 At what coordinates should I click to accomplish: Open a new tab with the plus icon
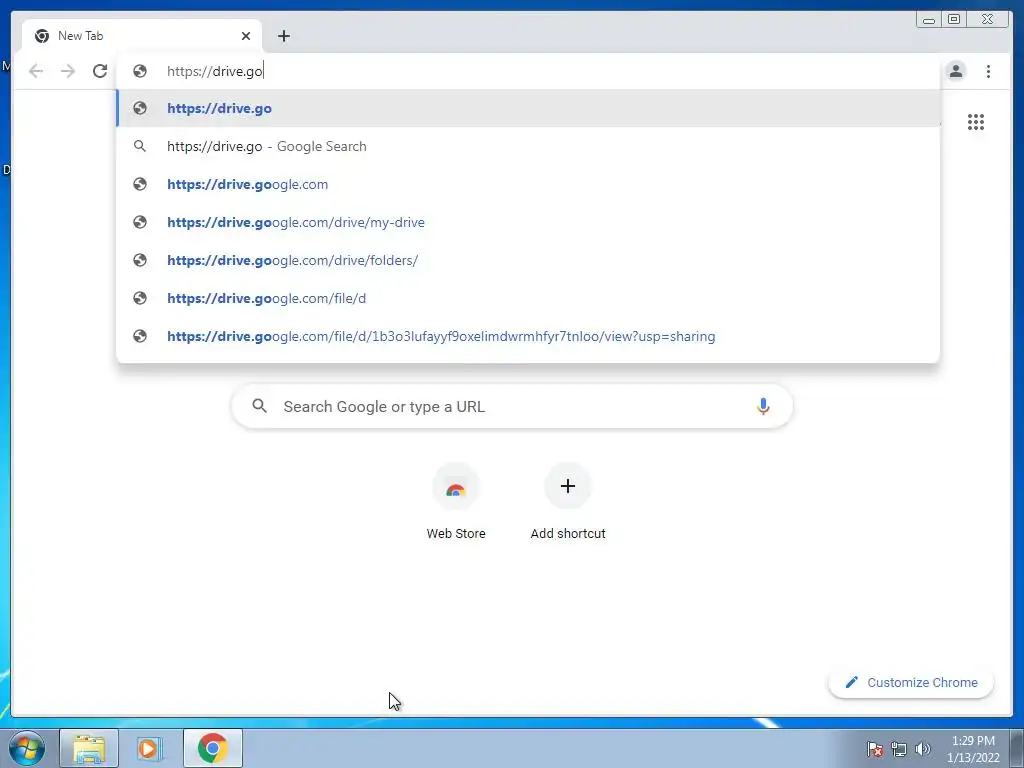283,36
